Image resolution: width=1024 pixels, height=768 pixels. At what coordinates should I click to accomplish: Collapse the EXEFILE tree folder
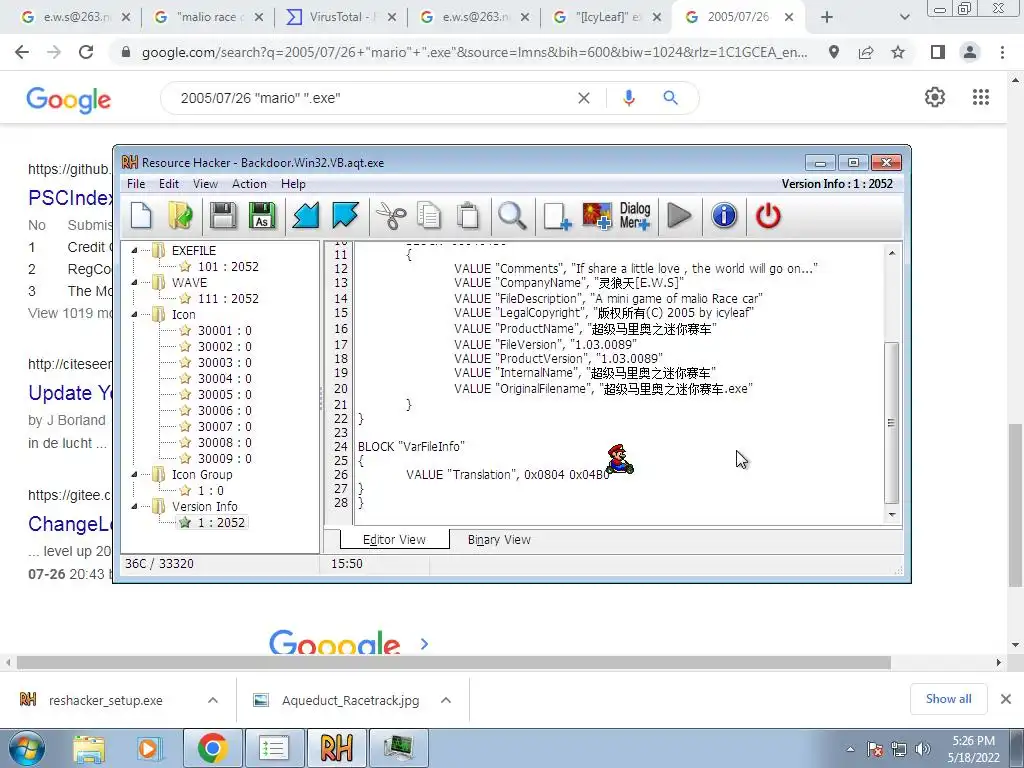[x=135, y=250]
